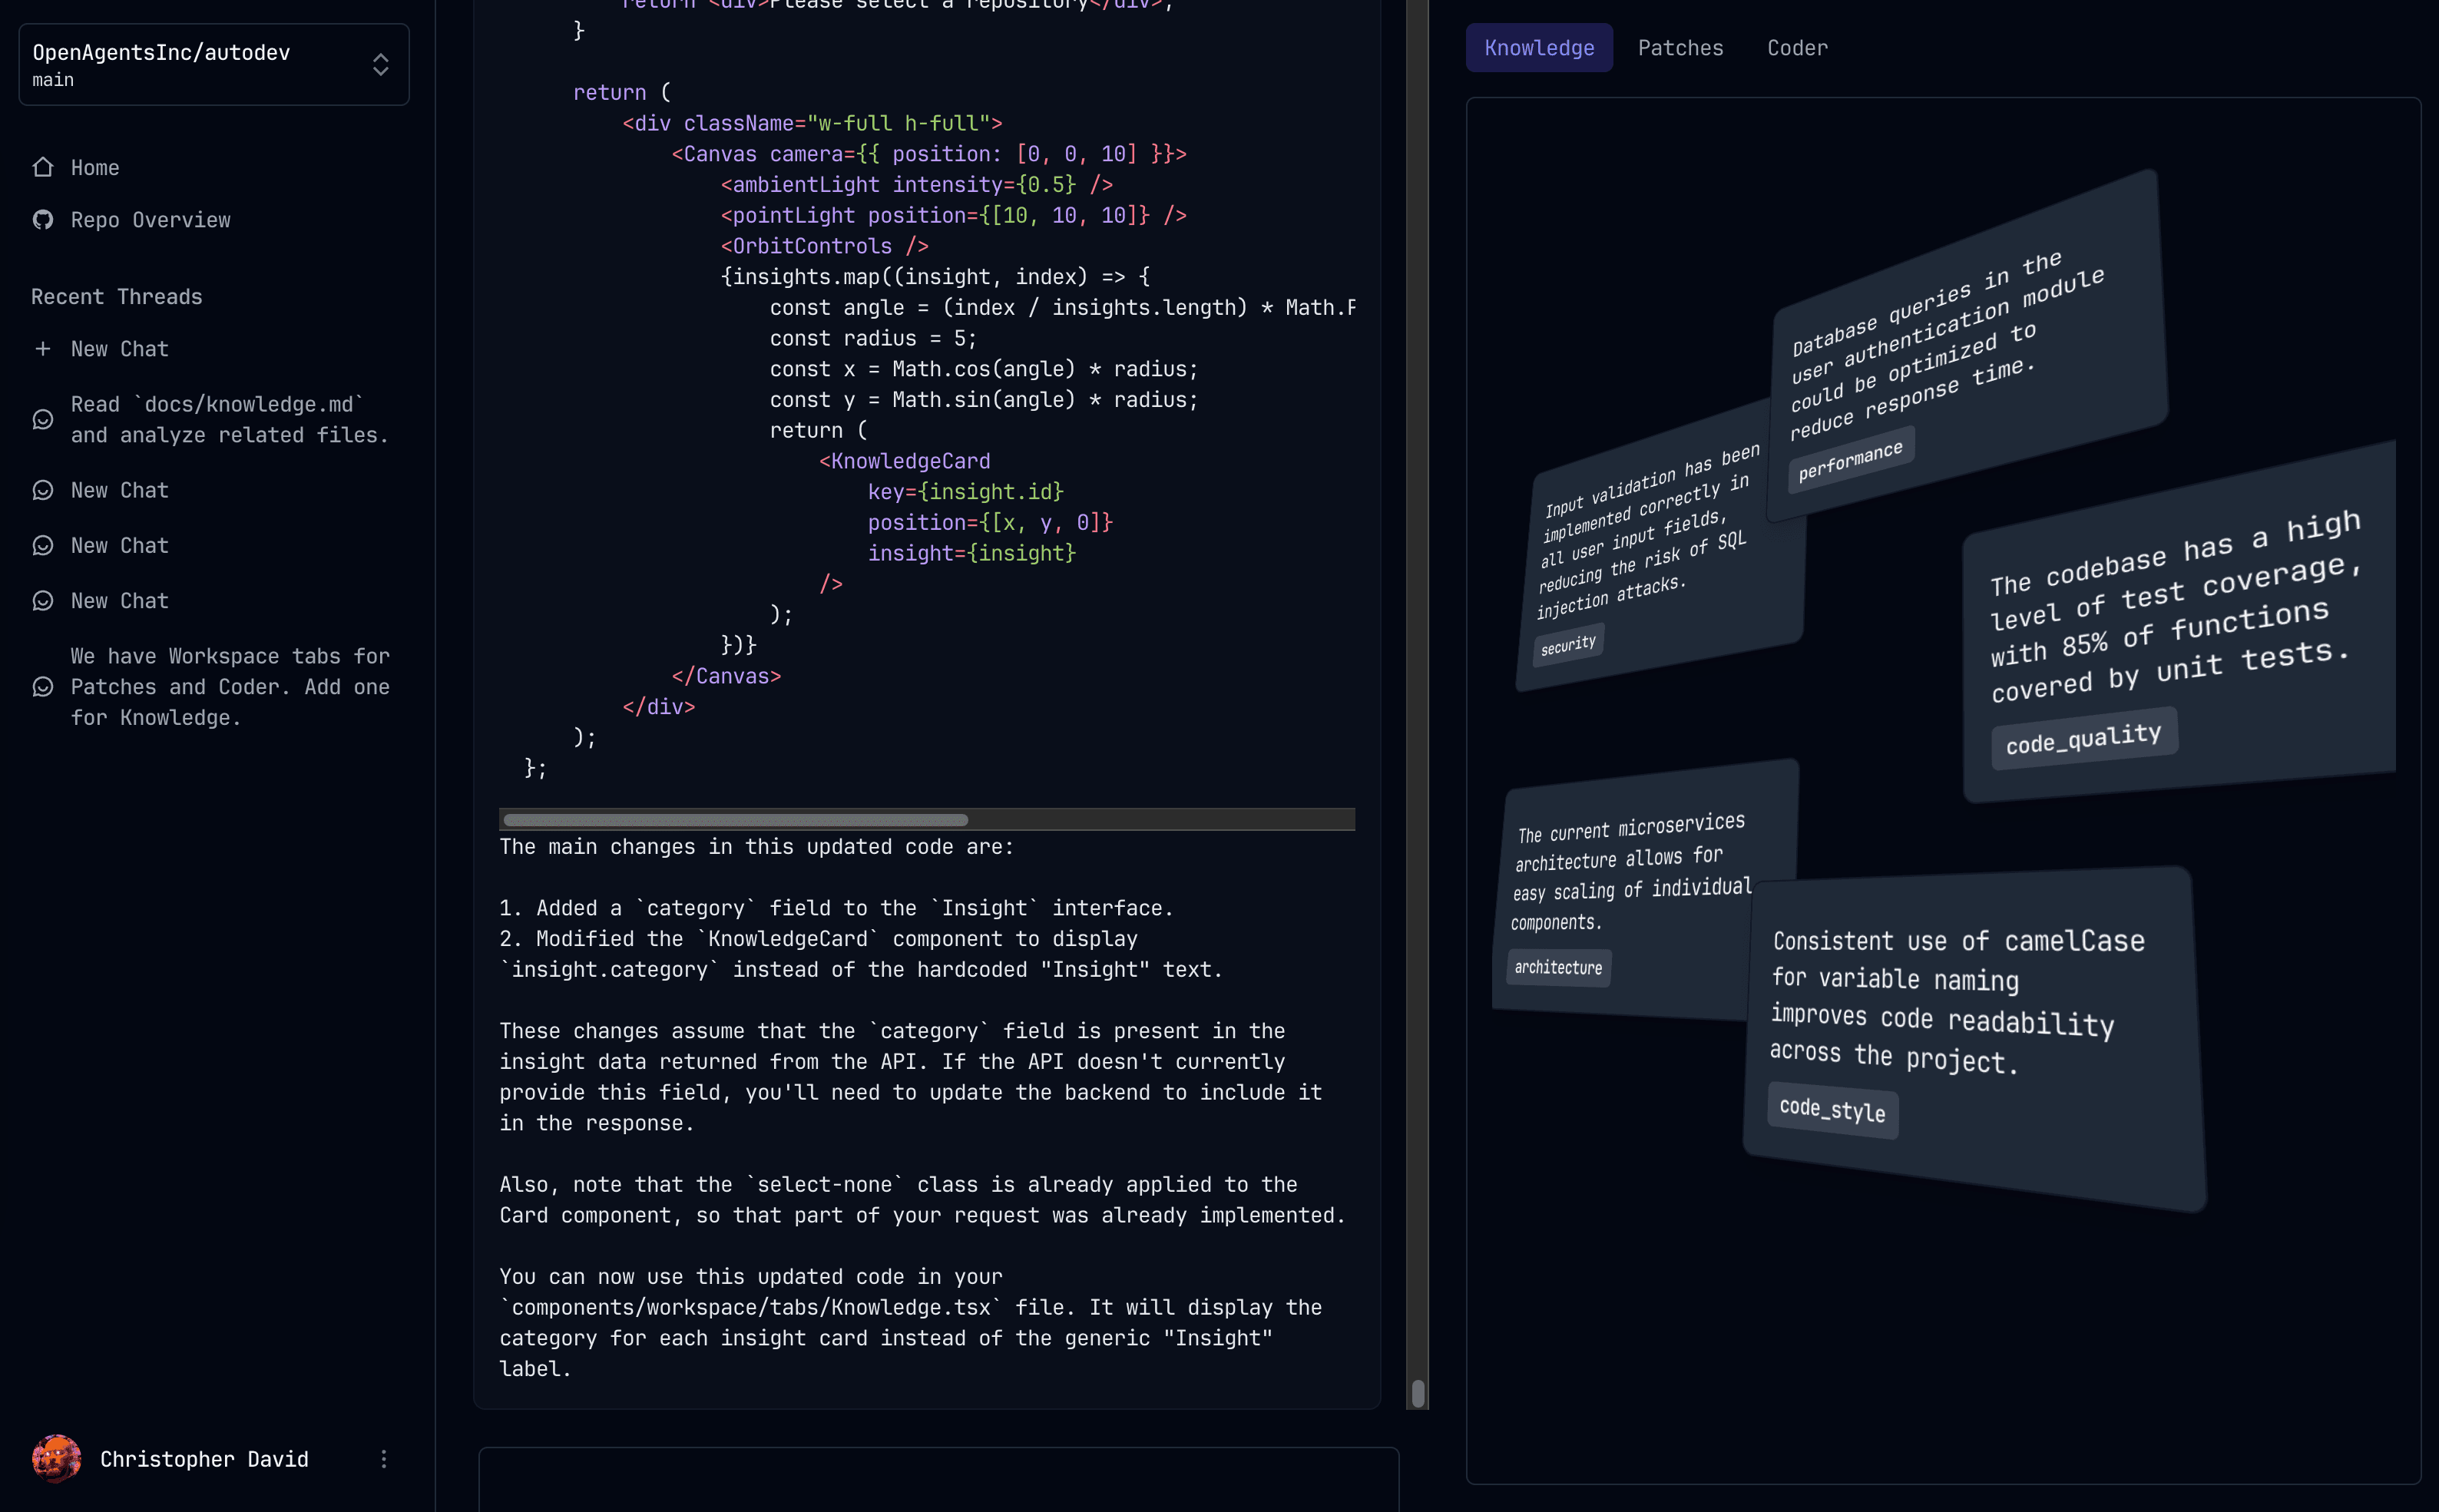Click the plus icon to start New Chat

(43, 348)
